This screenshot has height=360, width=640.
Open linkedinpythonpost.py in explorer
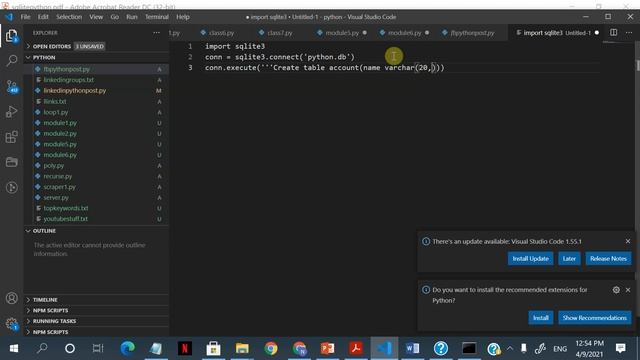click(x=96, y=91)
